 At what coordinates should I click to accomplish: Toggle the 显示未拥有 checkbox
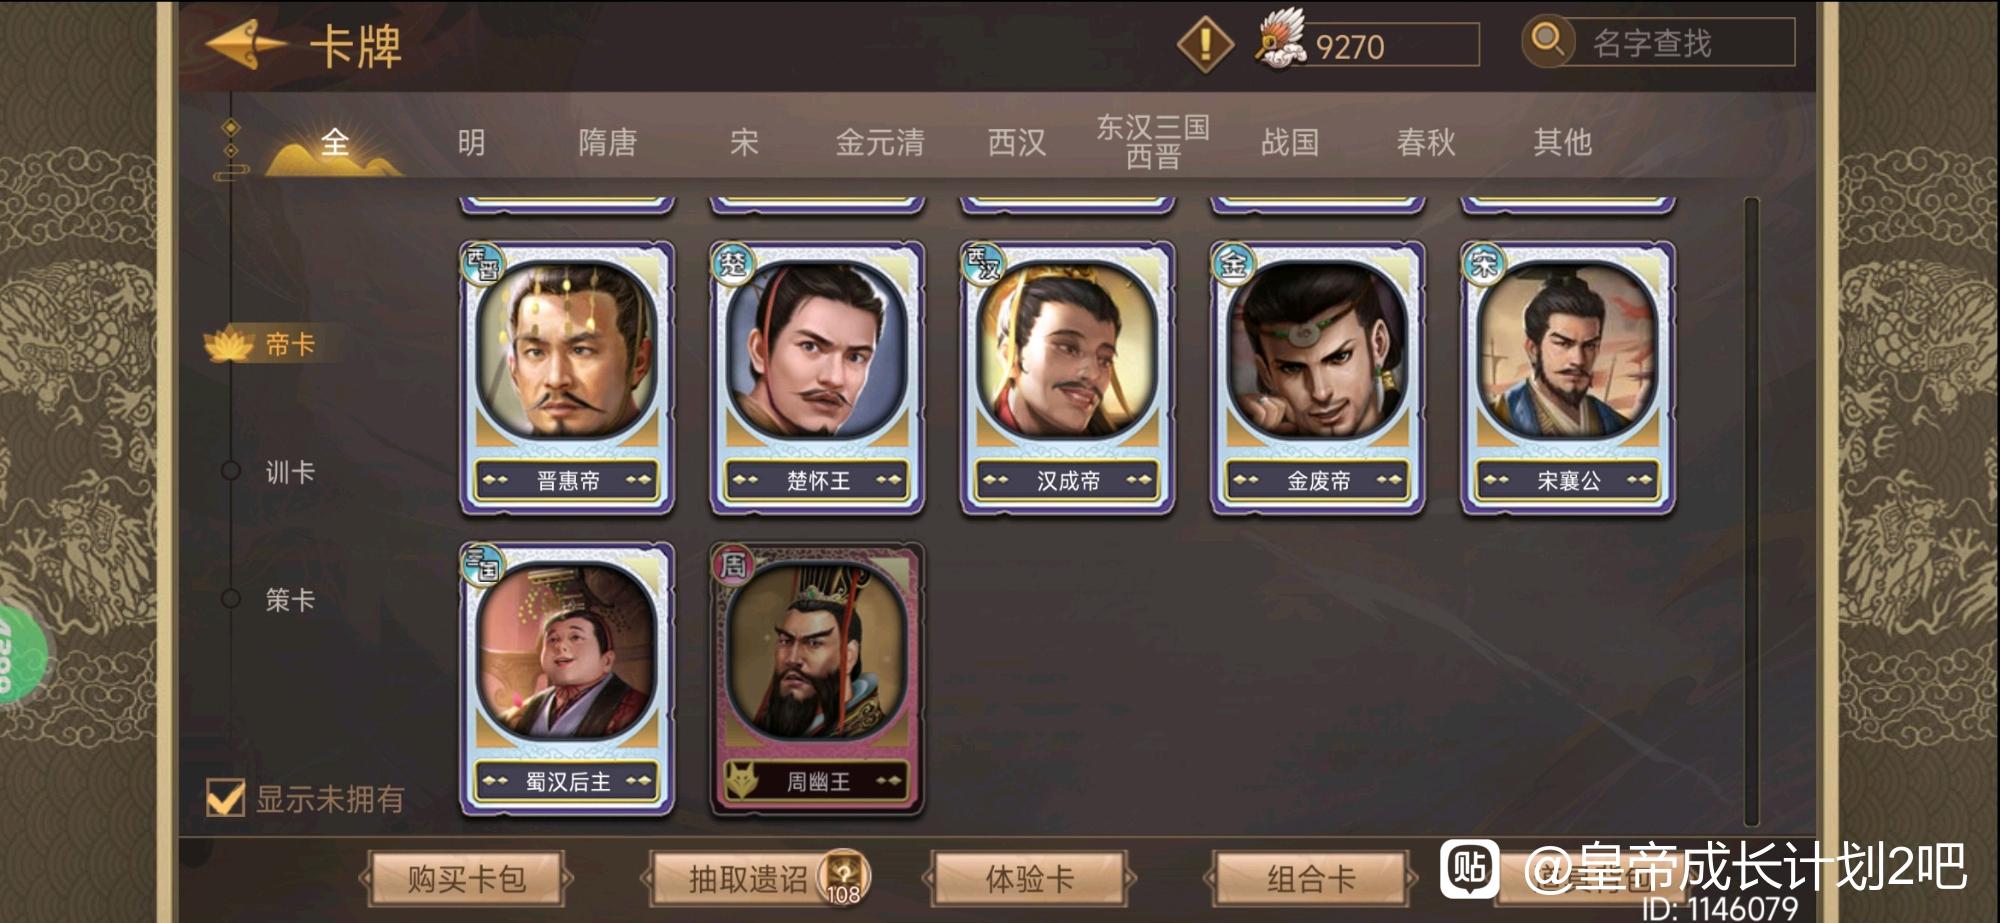(x=225, y=798)
